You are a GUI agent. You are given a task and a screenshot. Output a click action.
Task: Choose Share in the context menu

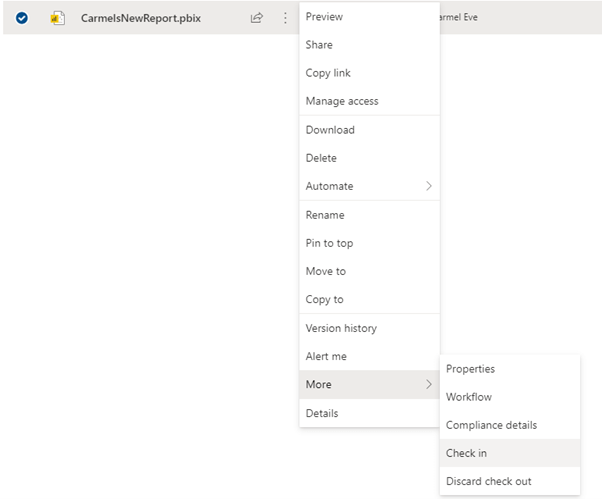coord(319,45)
